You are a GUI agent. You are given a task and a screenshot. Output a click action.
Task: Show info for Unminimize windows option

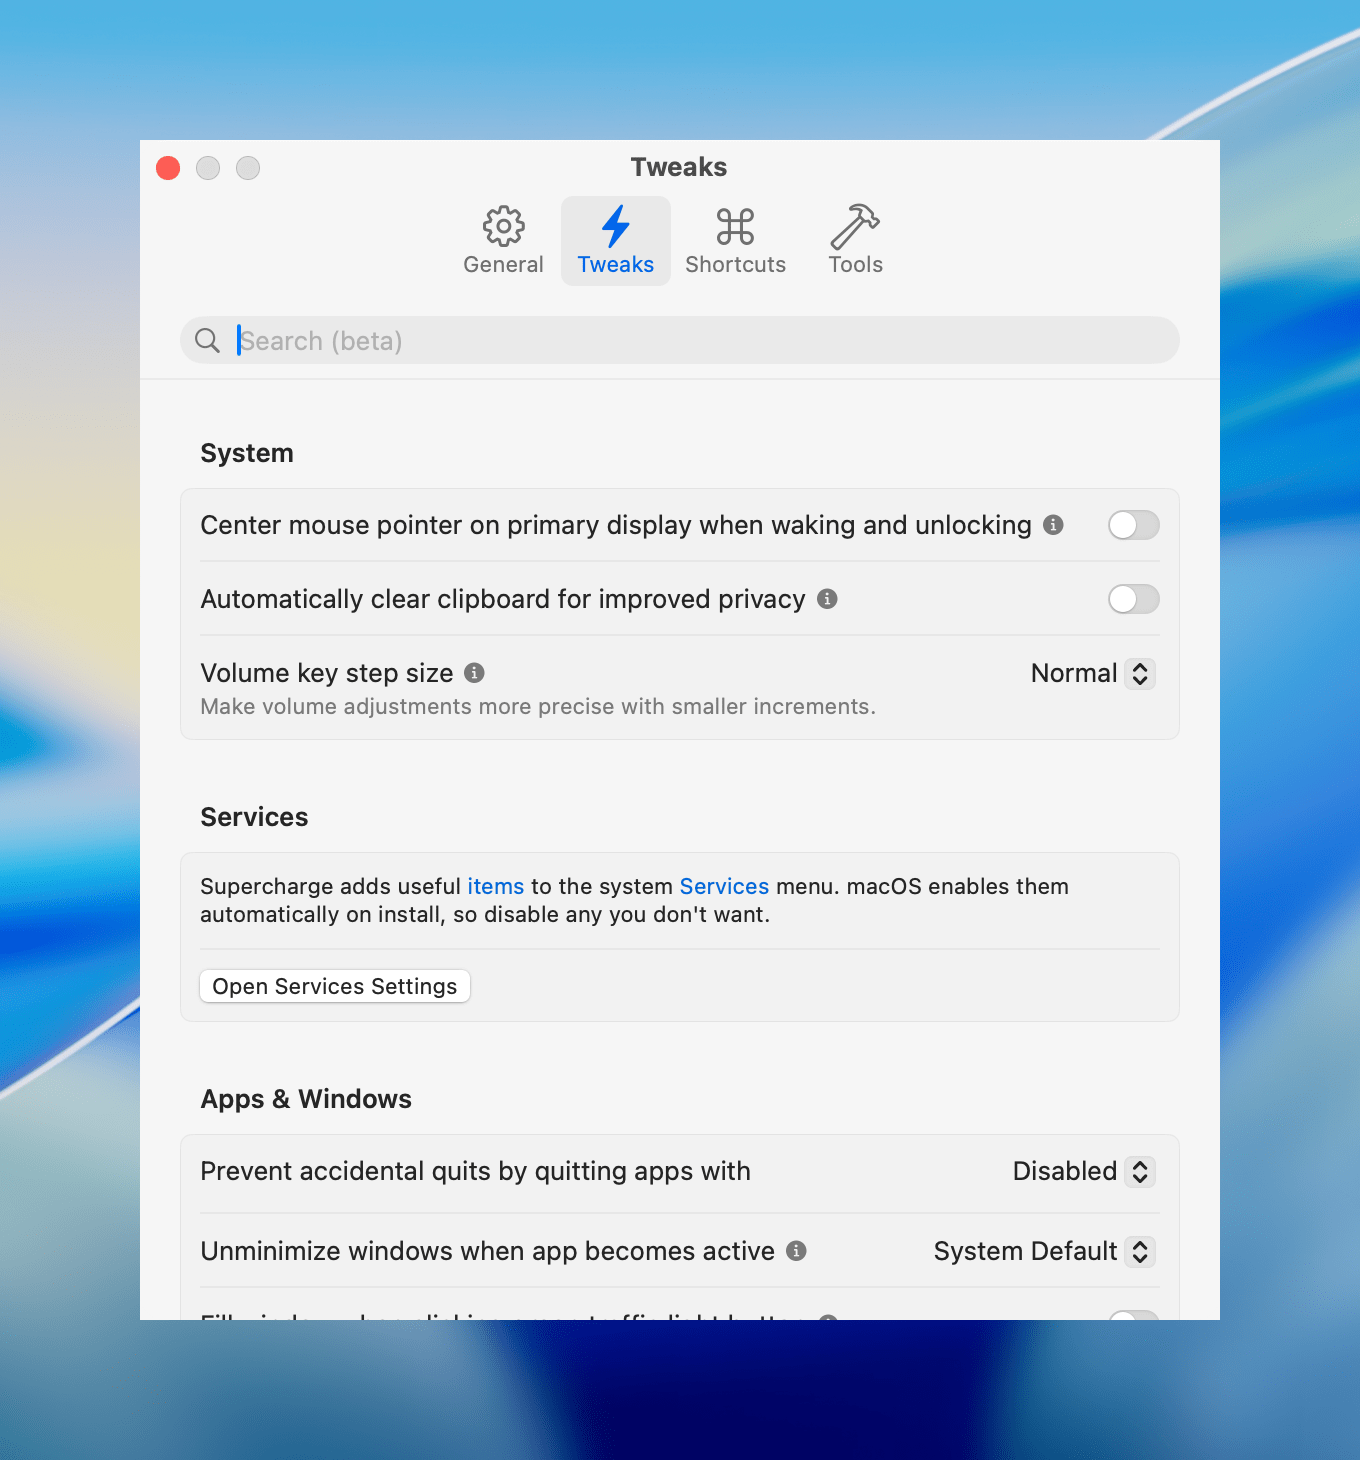coord(796,1251)
